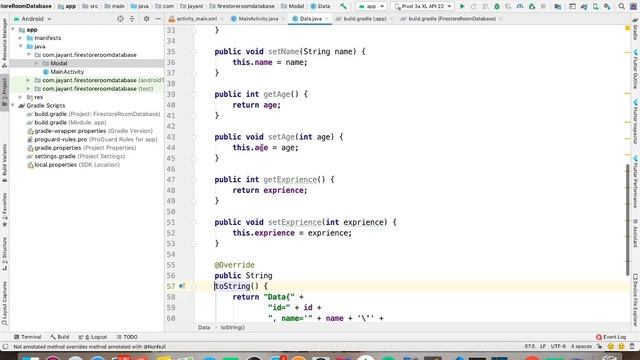The image size is (640, 360).
Task: Open the Build tool window
Action: point(60,337)
